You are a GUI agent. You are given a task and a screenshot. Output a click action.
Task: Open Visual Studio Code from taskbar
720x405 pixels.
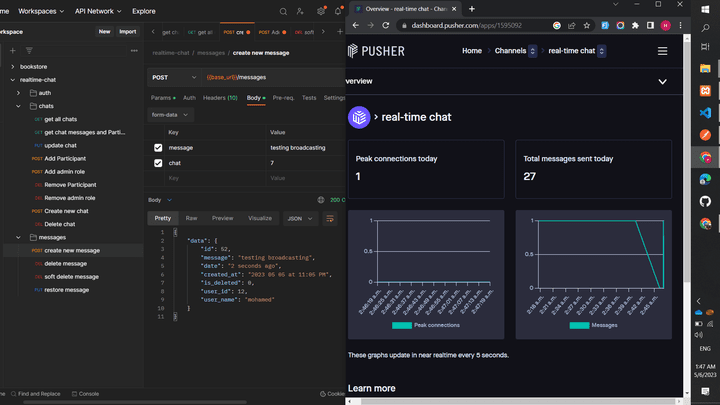pos(705,112)
